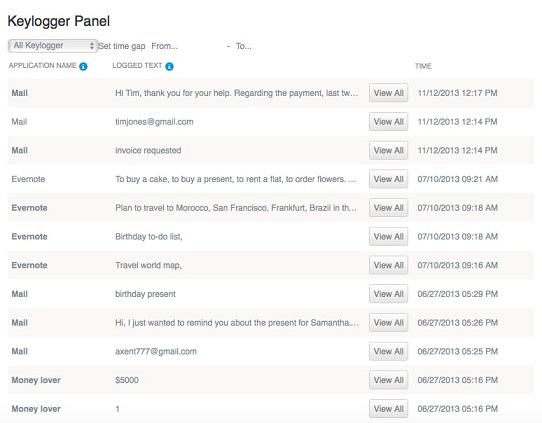Click the TIME column header

[x=423, y=66]
